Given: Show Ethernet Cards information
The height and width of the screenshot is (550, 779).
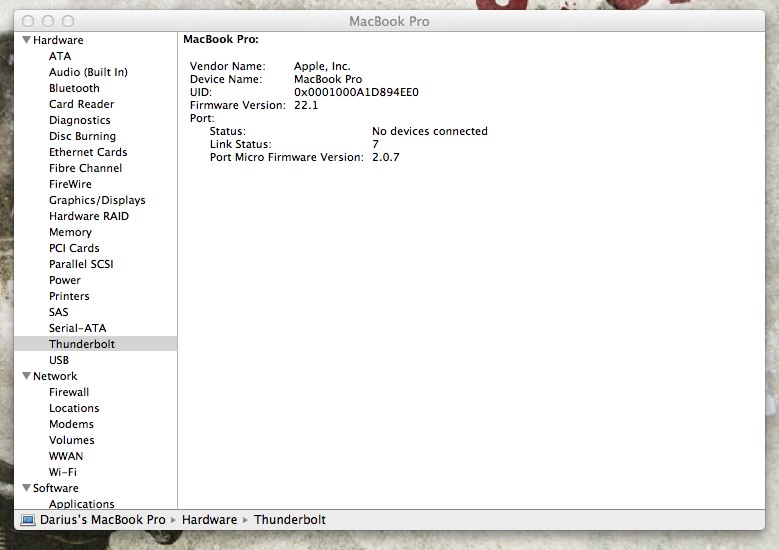Looking at the screenshot, I should pos(88,152).
